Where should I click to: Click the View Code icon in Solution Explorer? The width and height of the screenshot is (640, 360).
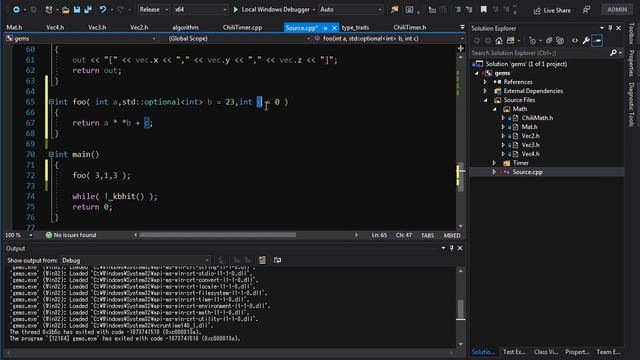(x=575, y=40)
